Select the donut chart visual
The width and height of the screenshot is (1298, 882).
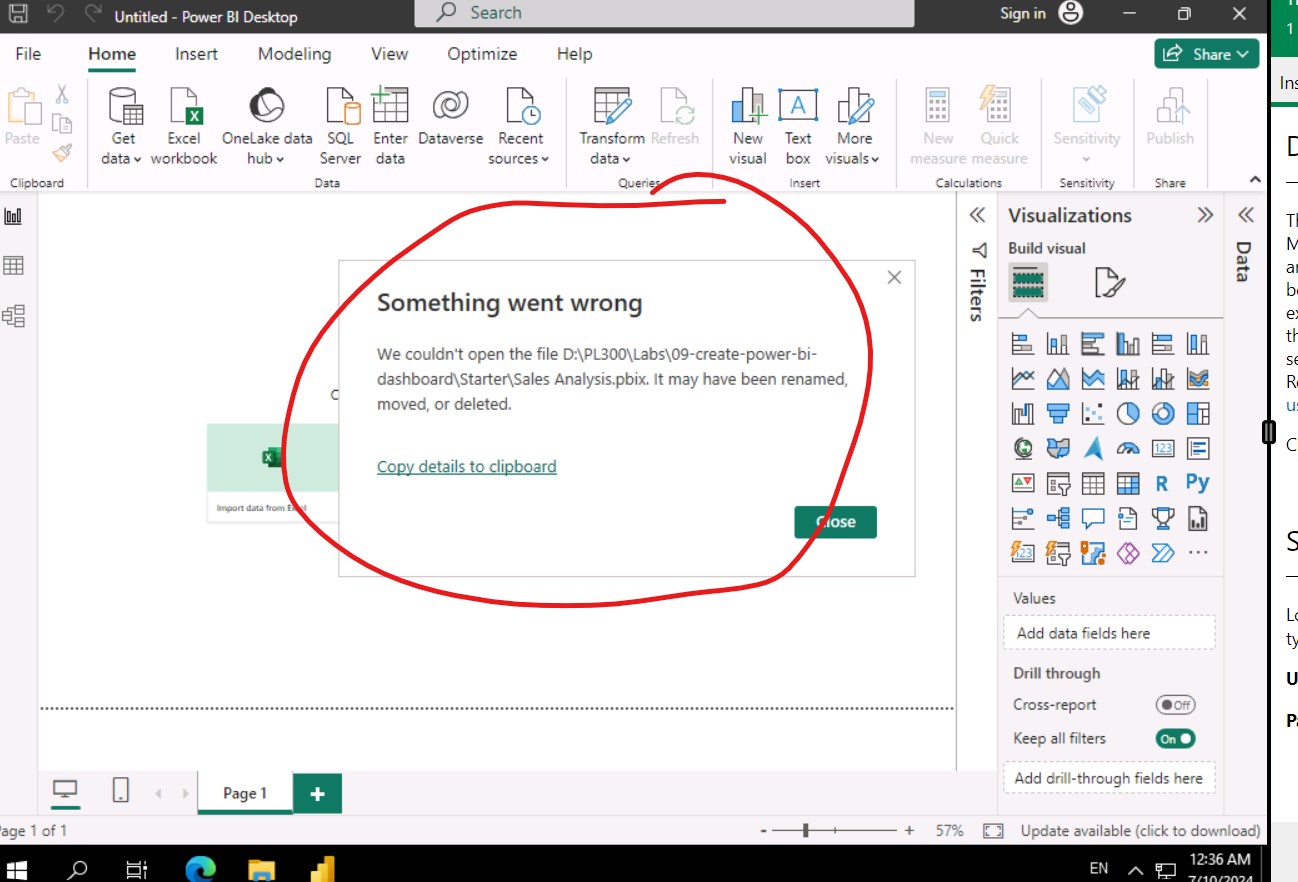coord(1163,413)
